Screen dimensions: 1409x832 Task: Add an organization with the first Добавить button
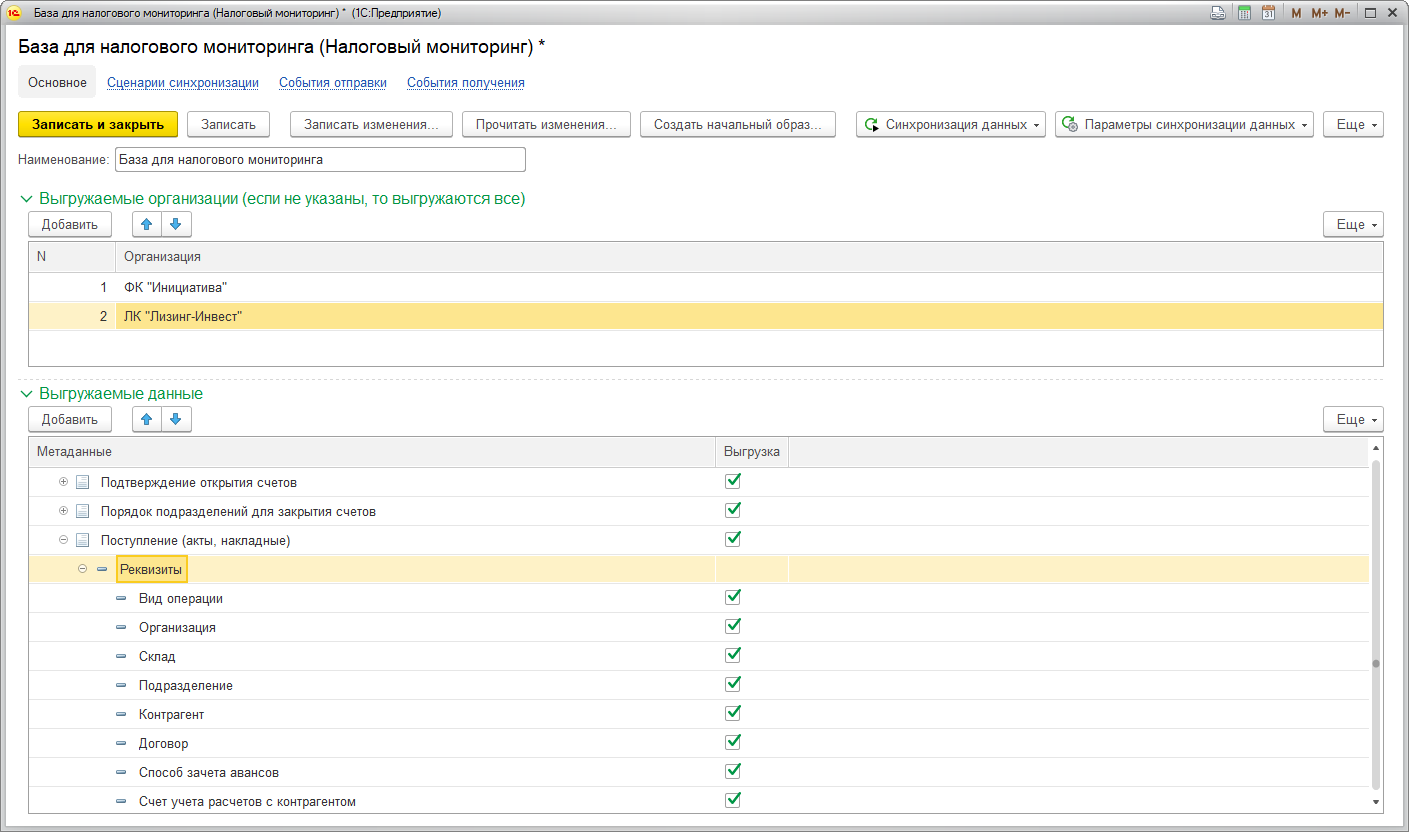click(x=70, y=224)
